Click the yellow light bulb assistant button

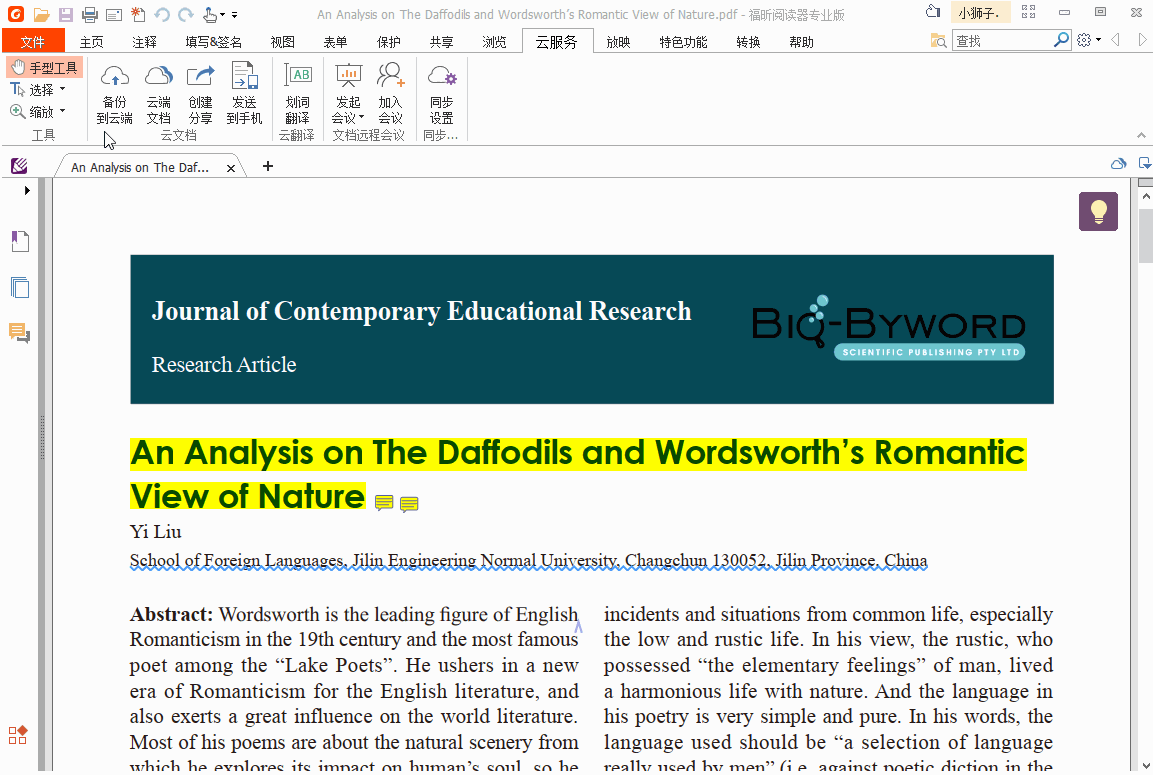click(1098, 212)
